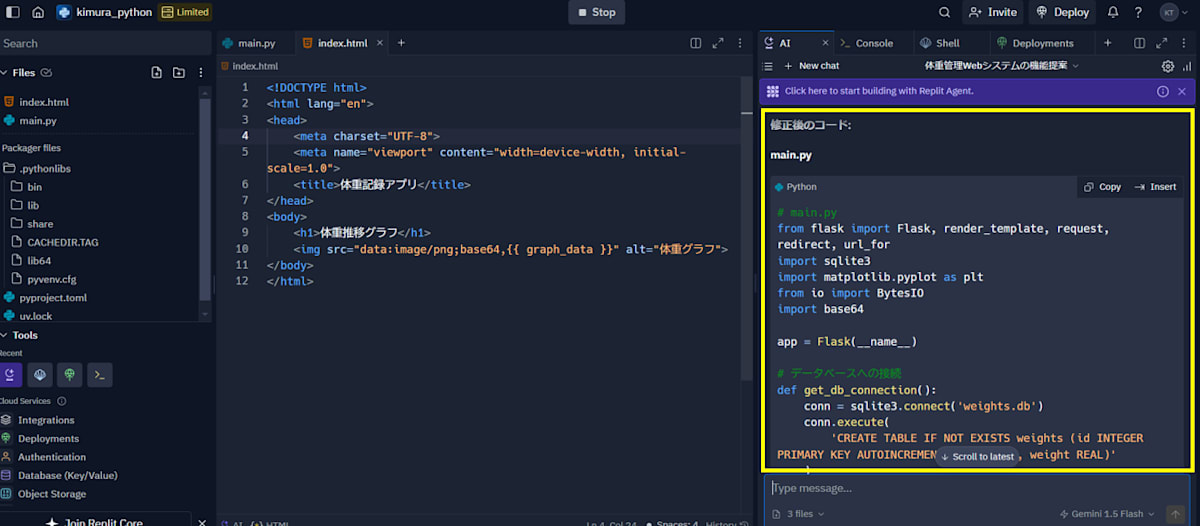
Task: Open the chat title dropdown
Action: click(1002, 66)
